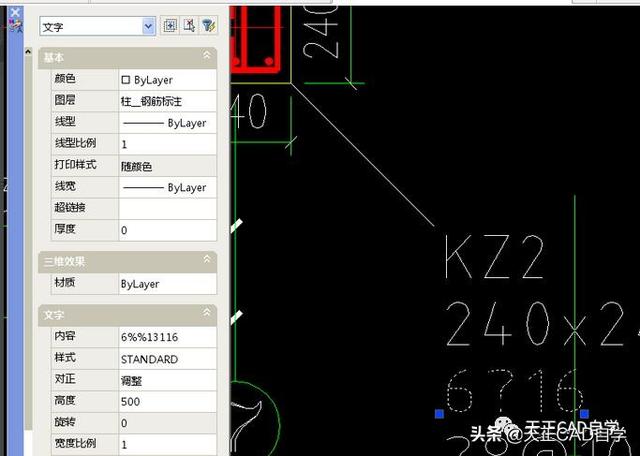Image resolution: width=640 pixels, height=456 pixels.
Task: Select the KZ2 text in the drawing
Action: (x=494, y=258)
